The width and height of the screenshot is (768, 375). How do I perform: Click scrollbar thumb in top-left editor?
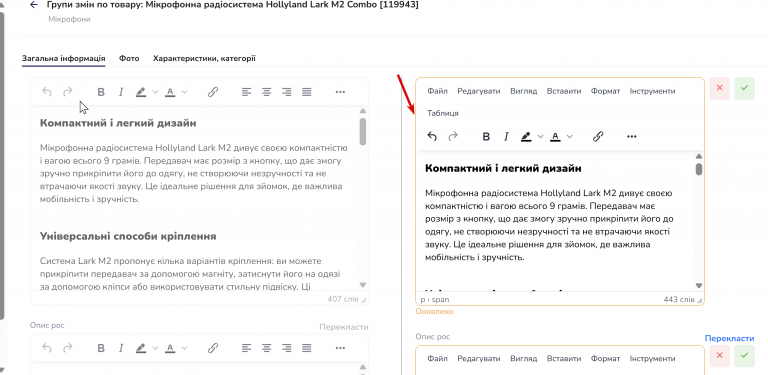pyautogui.click(x=363, y=131)
